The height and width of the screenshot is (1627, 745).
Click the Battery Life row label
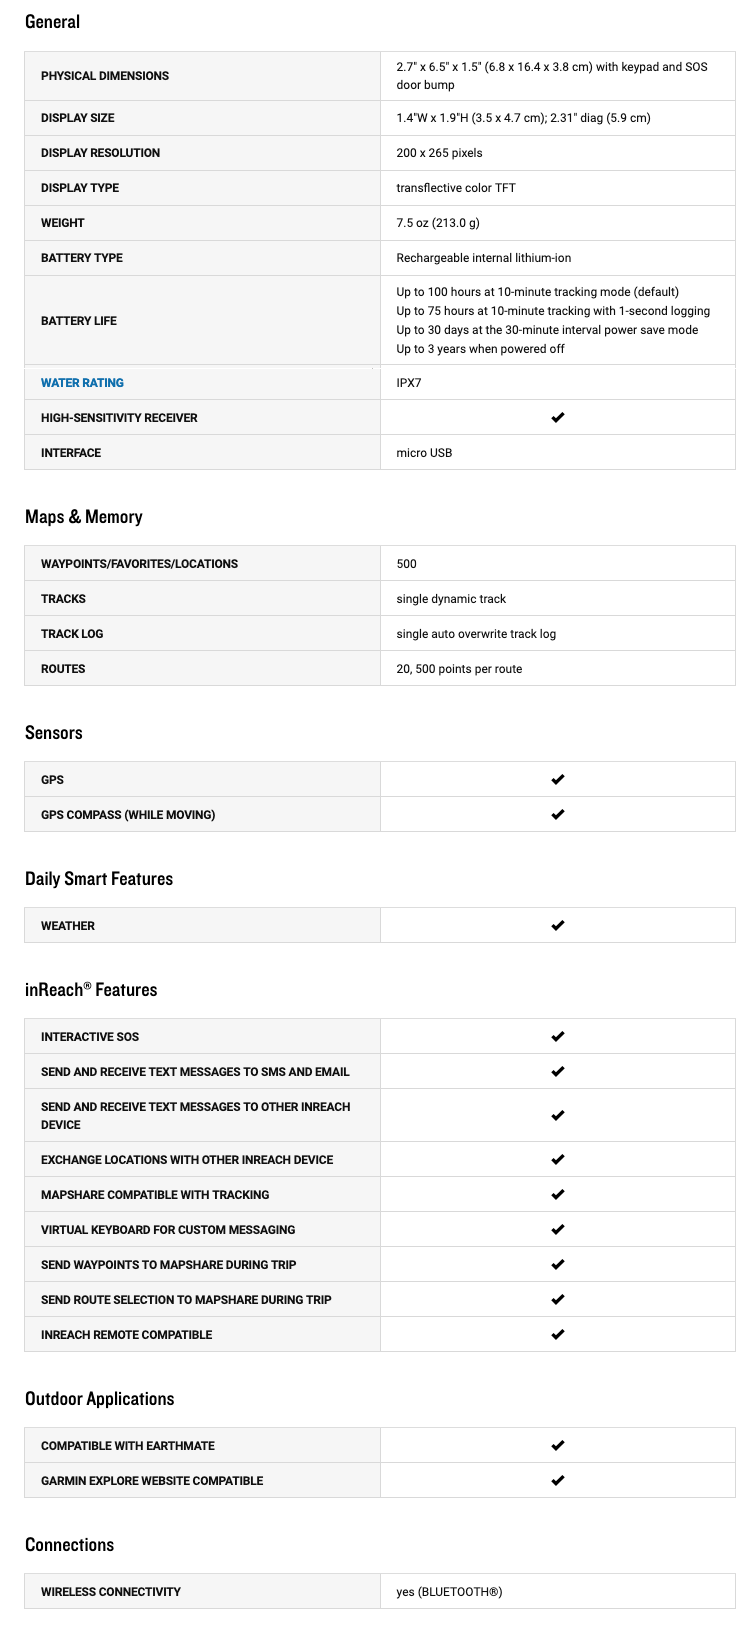coord(79,321)
